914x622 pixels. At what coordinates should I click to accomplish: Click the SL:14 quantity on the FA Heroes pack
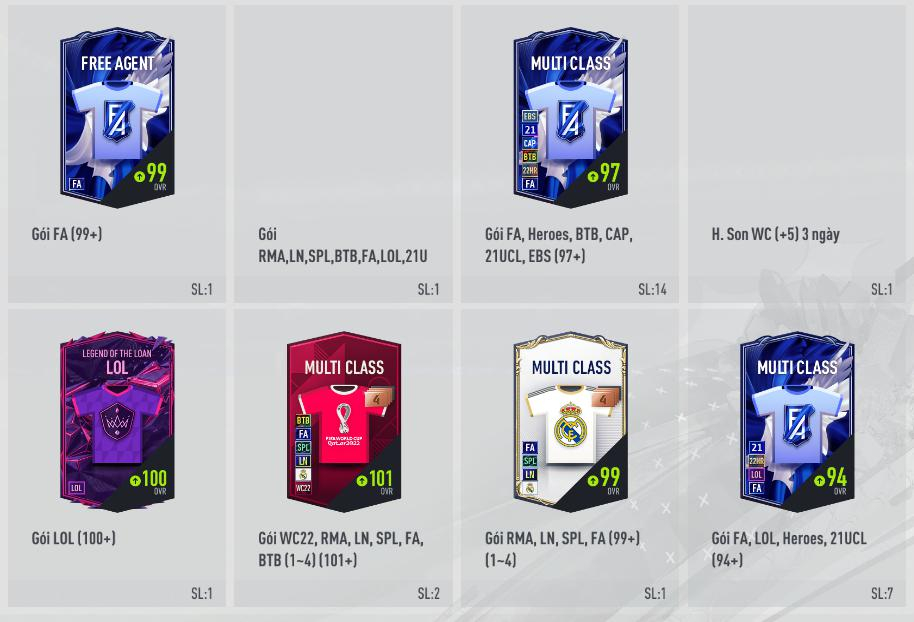click(x=652, y=289)
